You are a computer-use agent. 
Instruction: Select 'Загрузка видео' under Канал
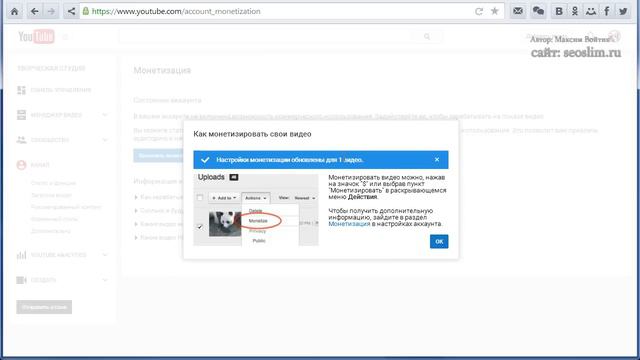coord(51,195)
